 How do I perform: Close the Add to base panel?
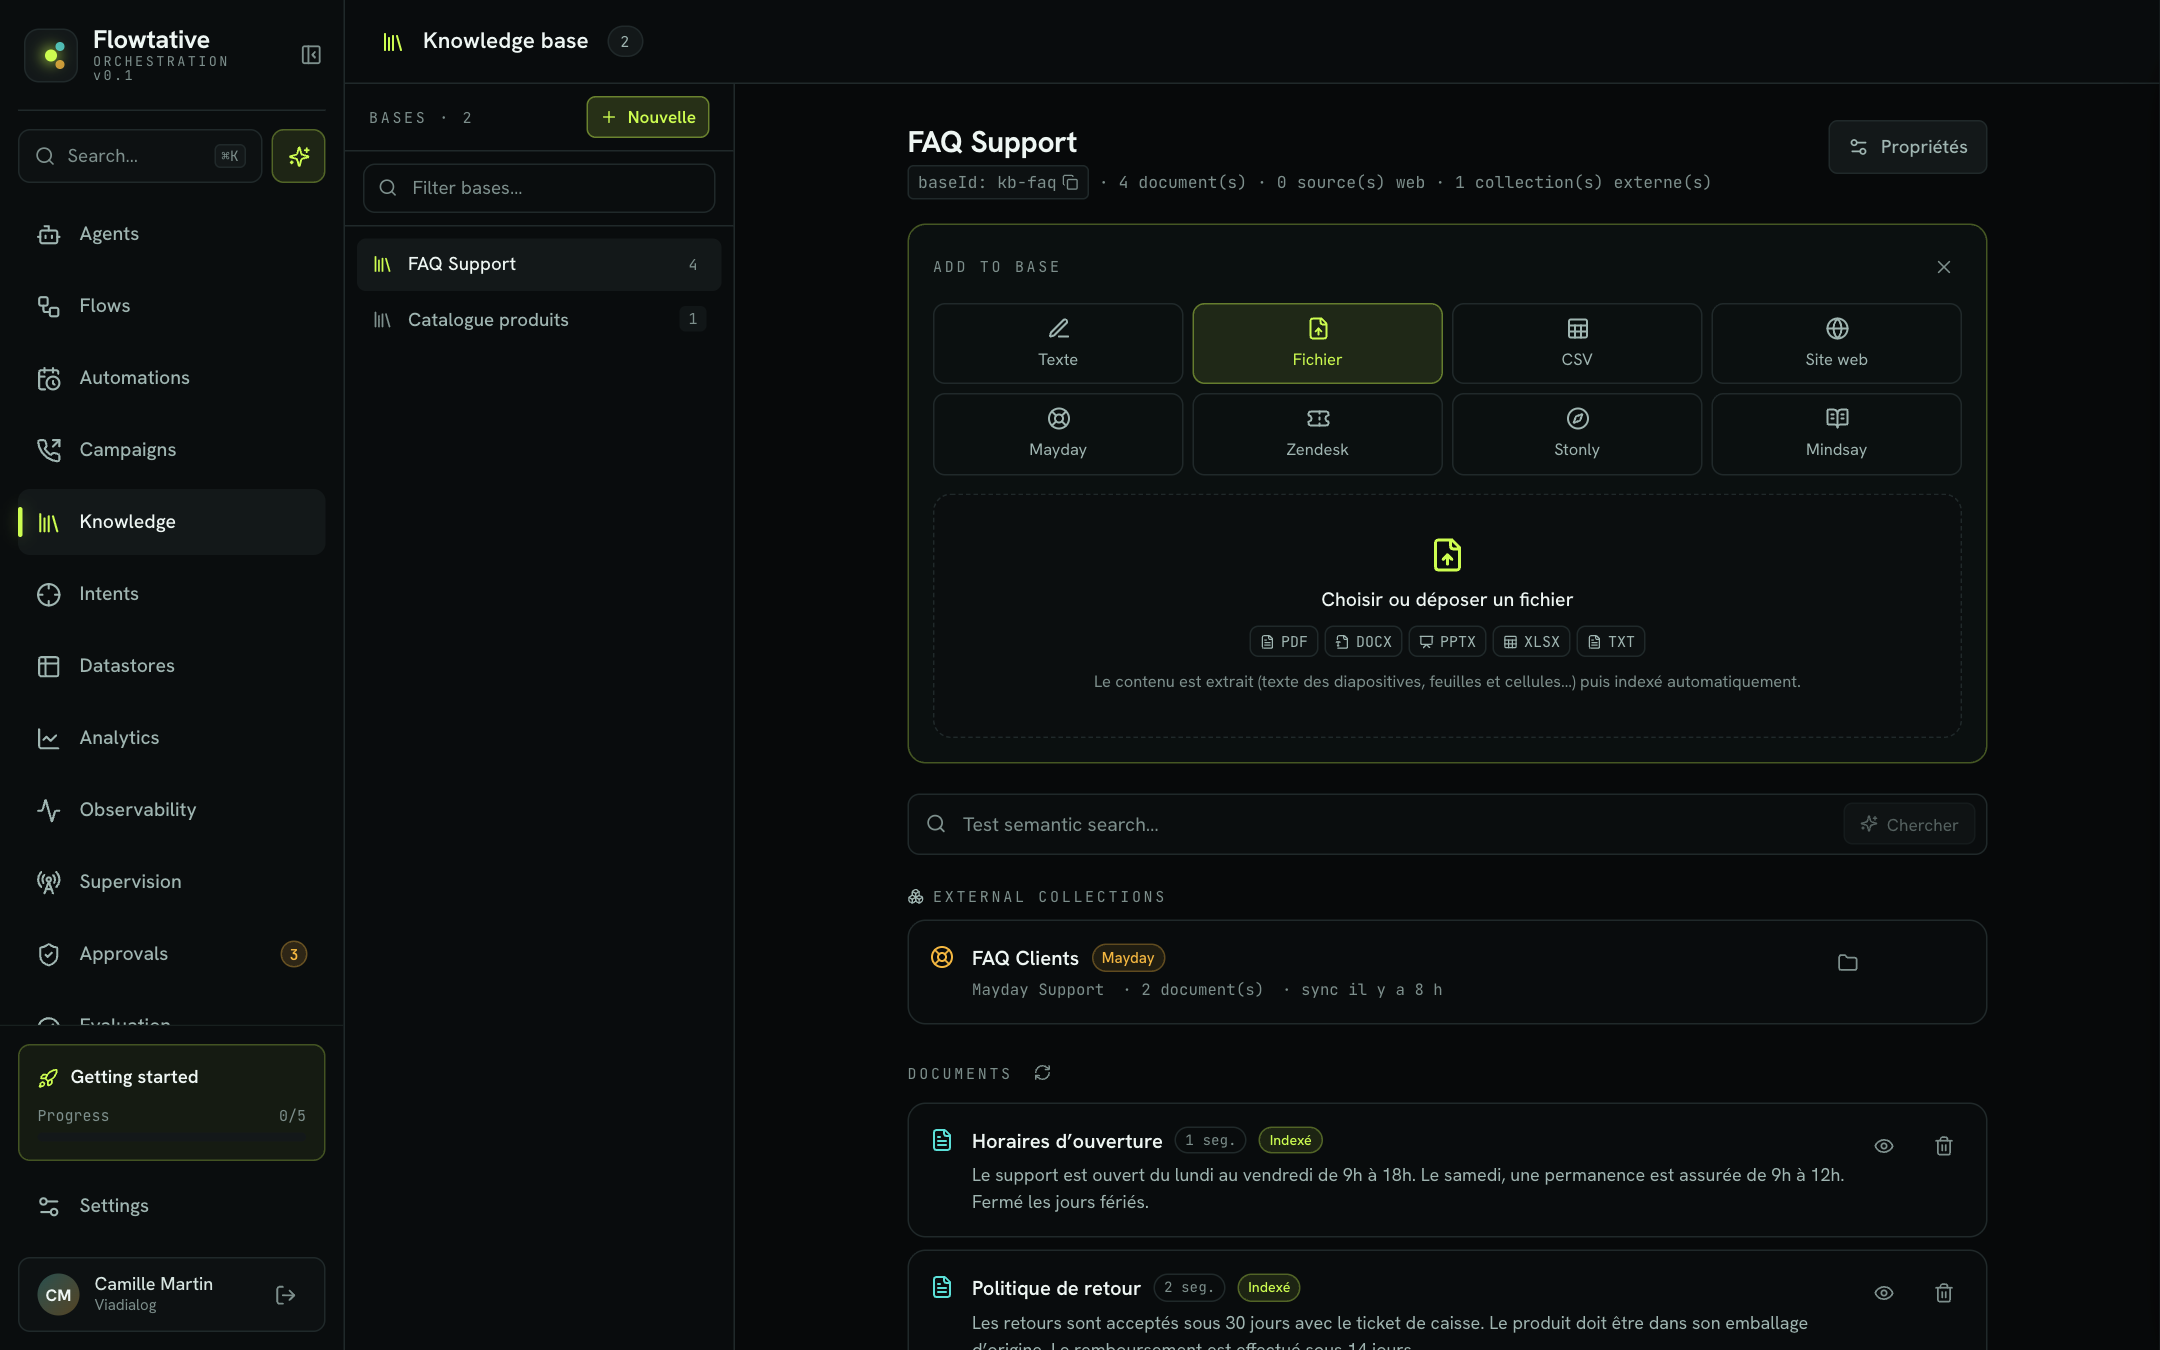pos(1943,267)
